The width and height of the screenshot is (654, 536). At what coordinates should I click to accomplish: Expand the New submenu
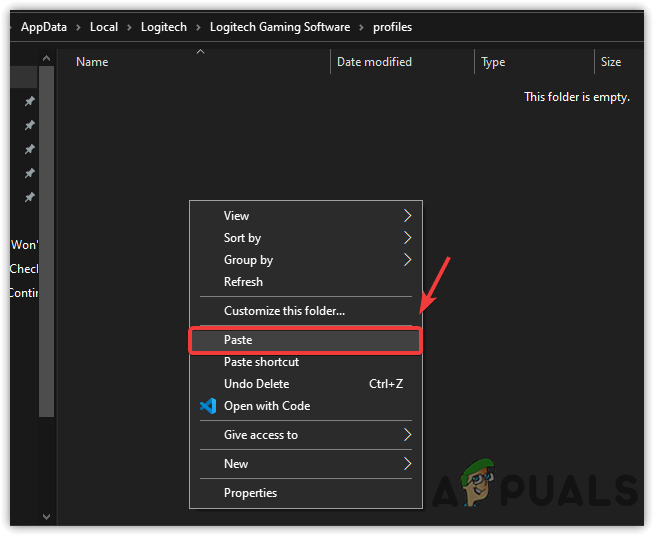[x=306, y=464]
